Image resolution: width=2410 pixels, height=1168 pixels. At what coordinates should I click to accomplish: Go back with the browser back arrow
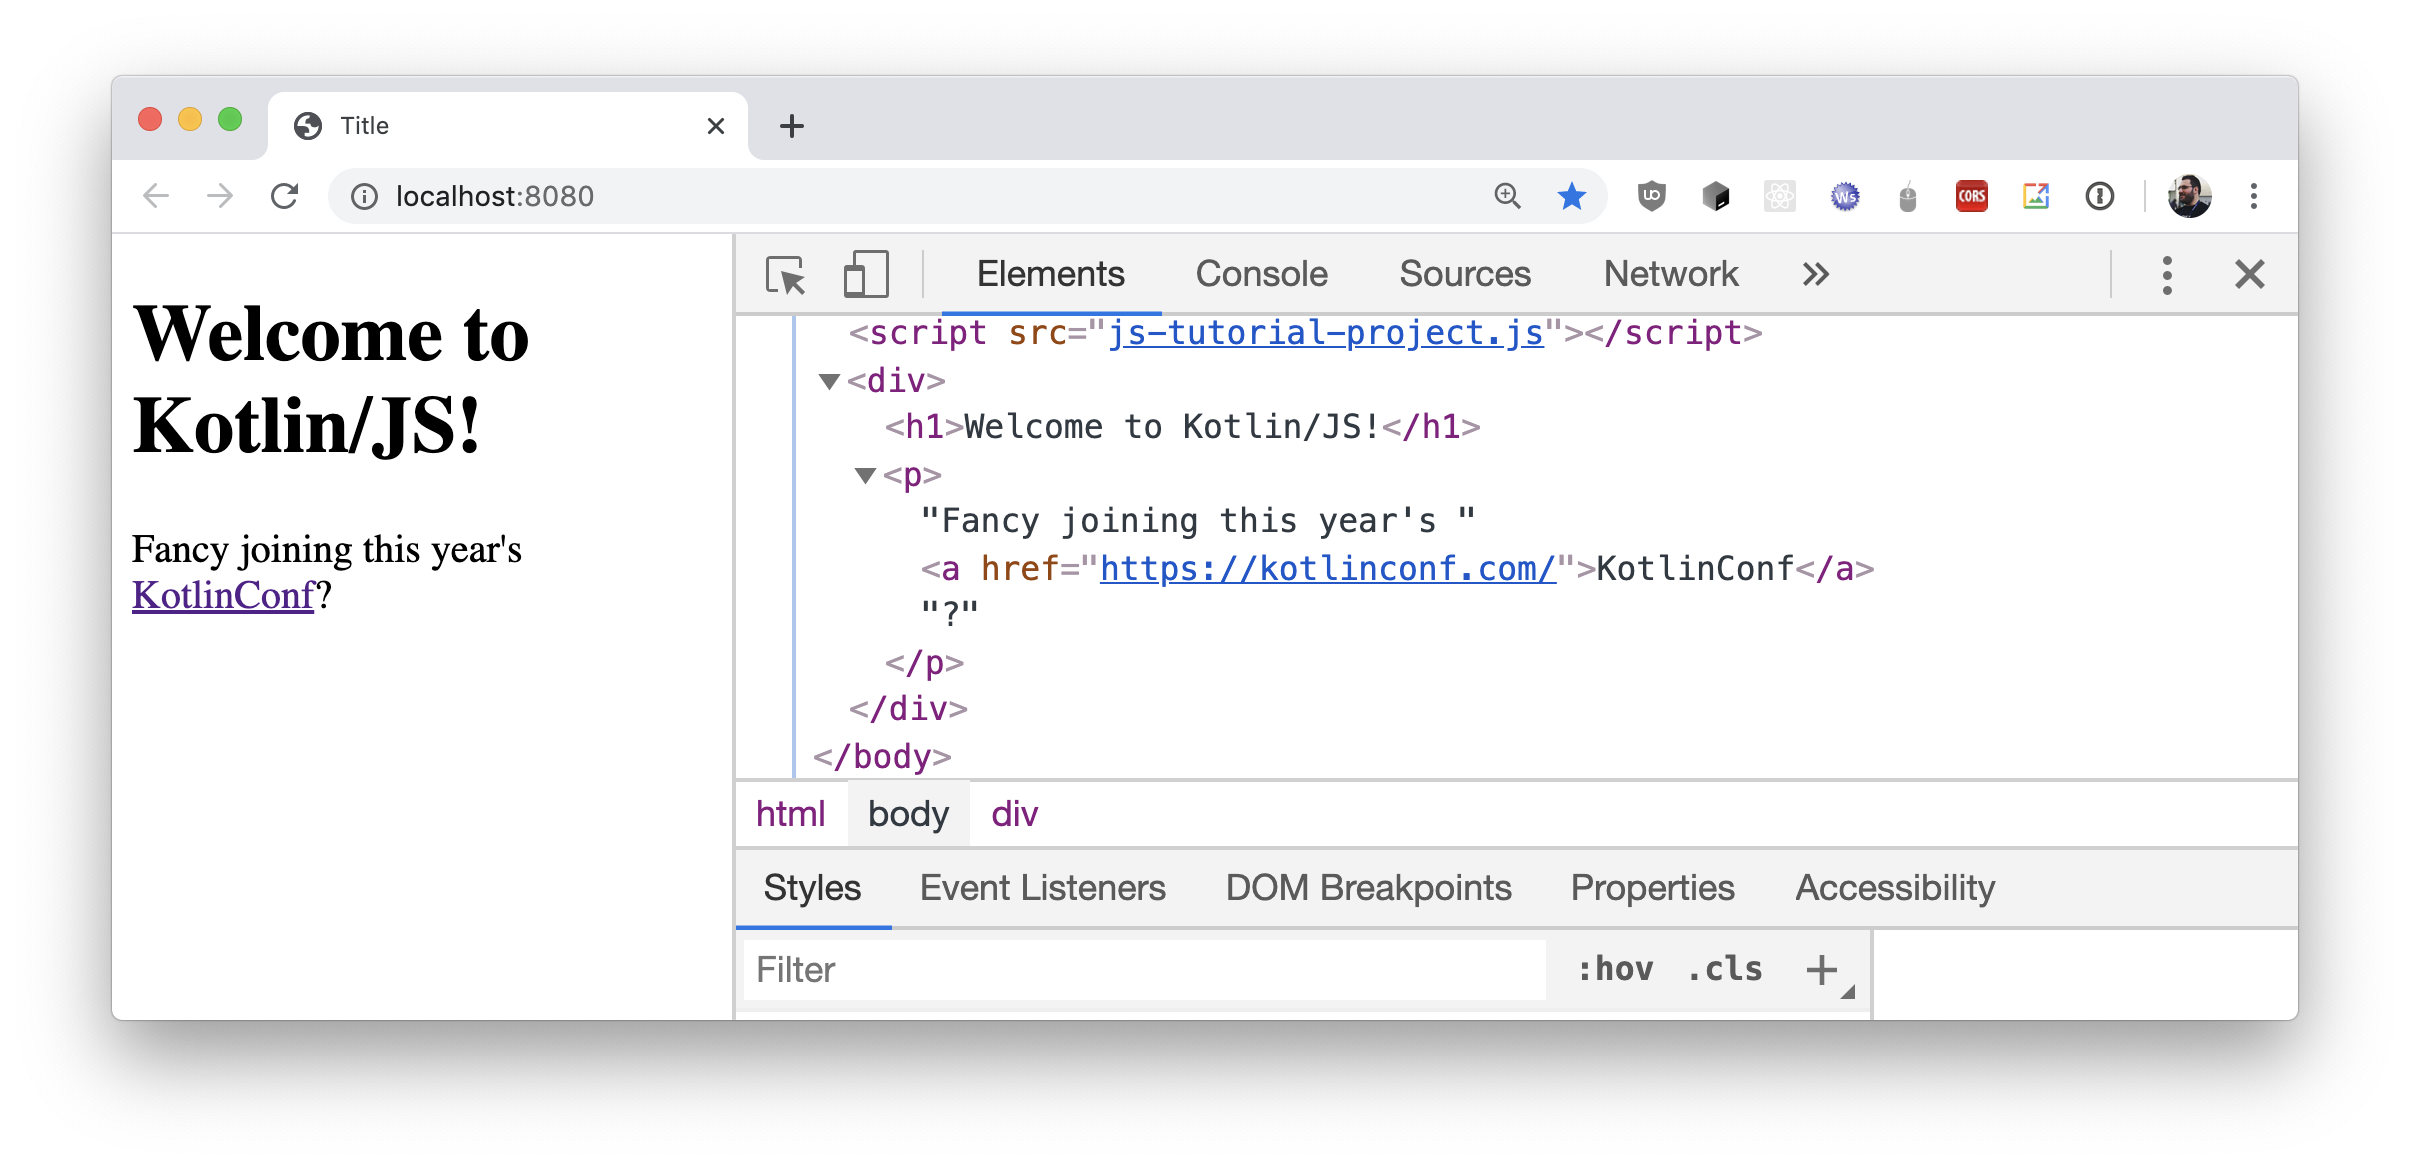pyautogui.click(x=156, y=196)
